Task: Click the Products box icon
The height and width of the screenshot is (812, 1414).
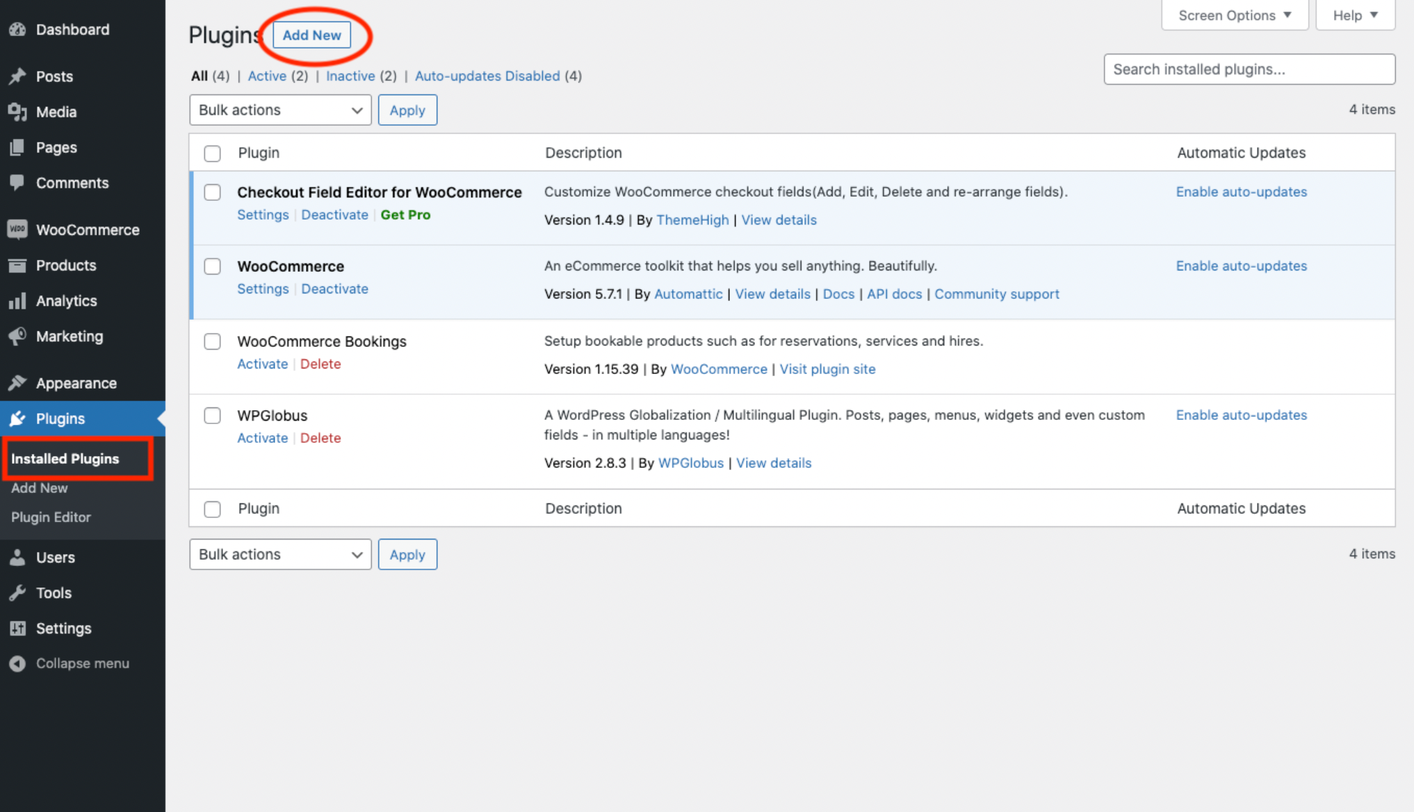Action: (x=17, y=265)
